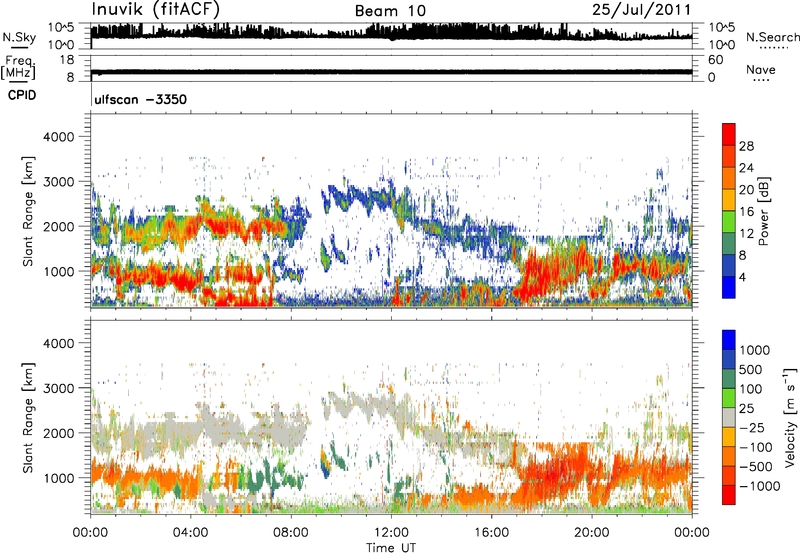800x554 pixels.
Task: Click the 'Slant Range [km]' label of the velocity panel
Action: 28,417
